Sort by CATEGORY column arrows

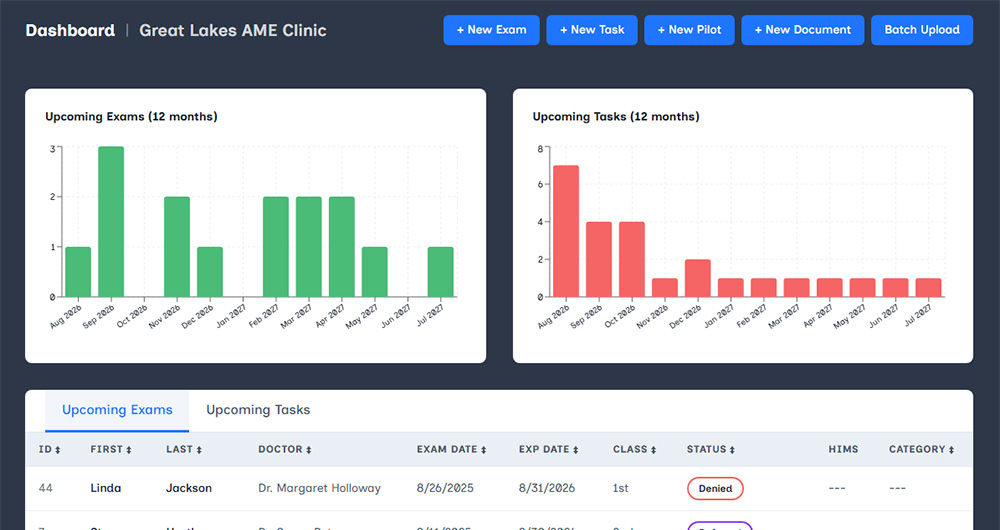[x=951, y=450]
